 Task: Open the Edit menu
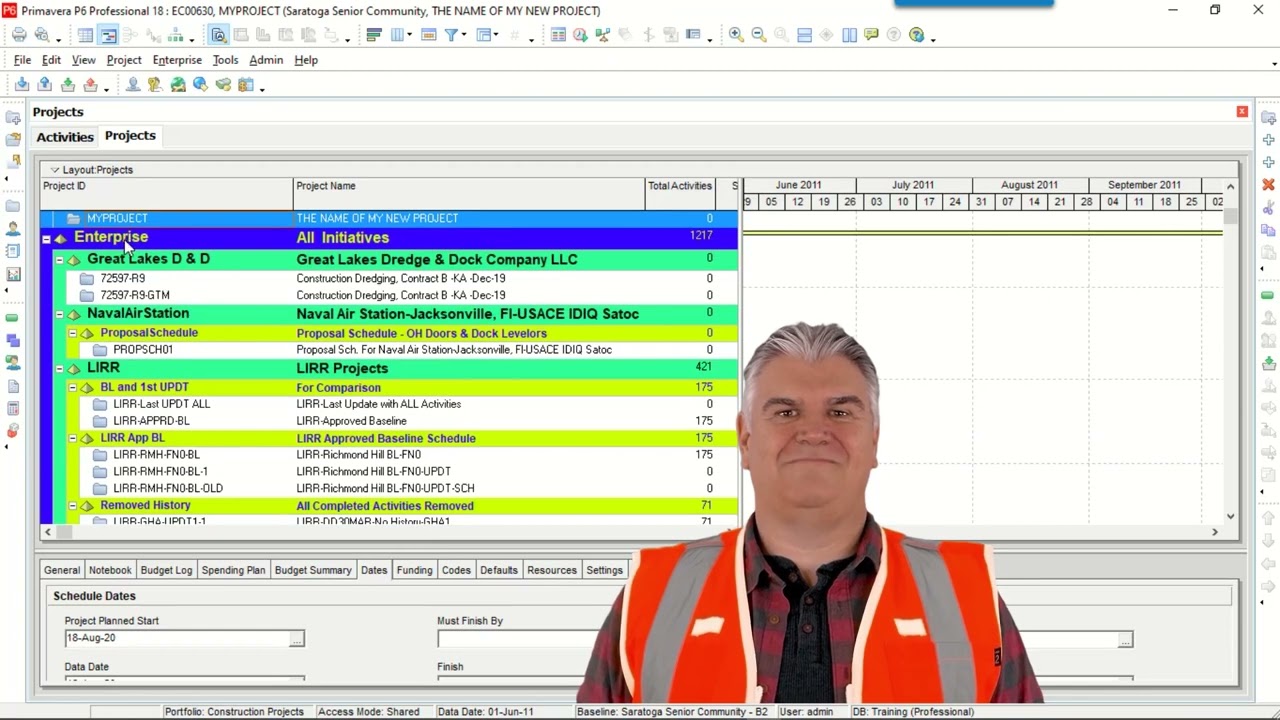coord(51,60)
